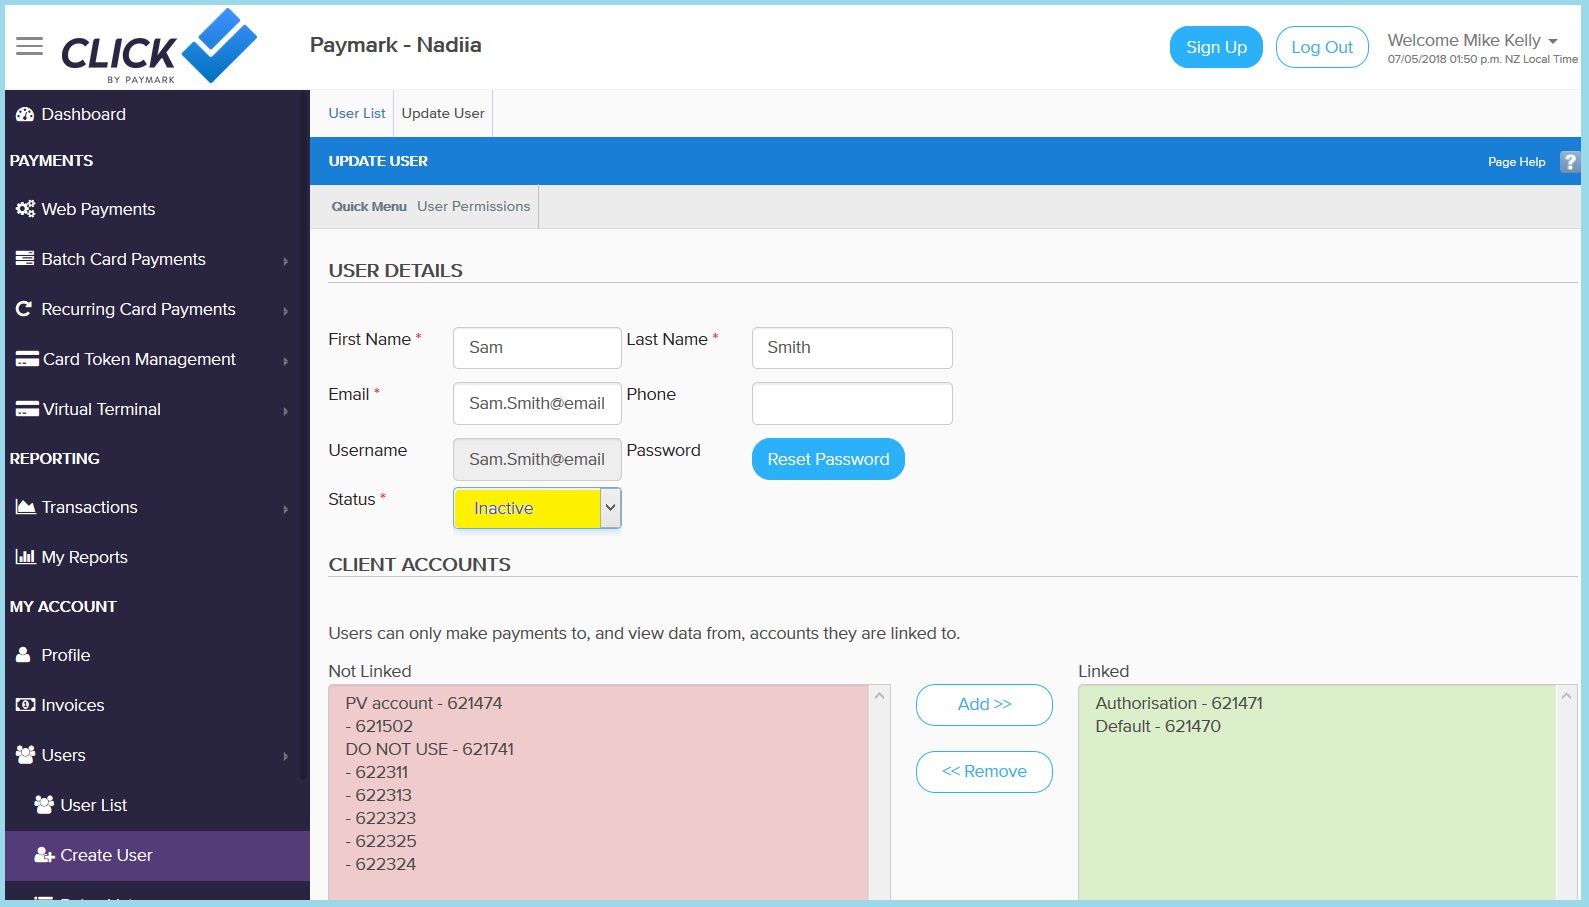The width and height of the screenshot is (1589, 907).
Task: Click the Sign Up button
Action: pos(1216,47)
